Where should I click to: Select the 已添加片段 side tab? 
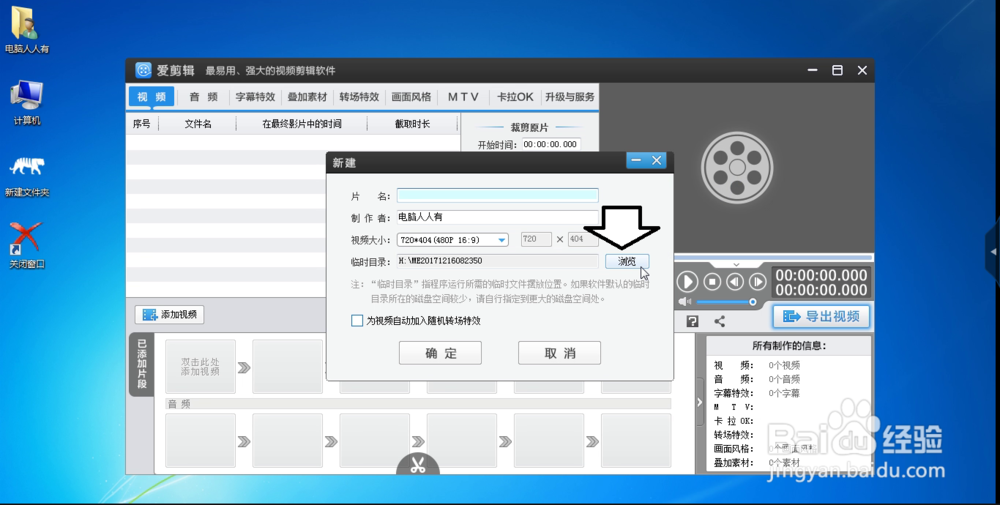click(142, 364)
